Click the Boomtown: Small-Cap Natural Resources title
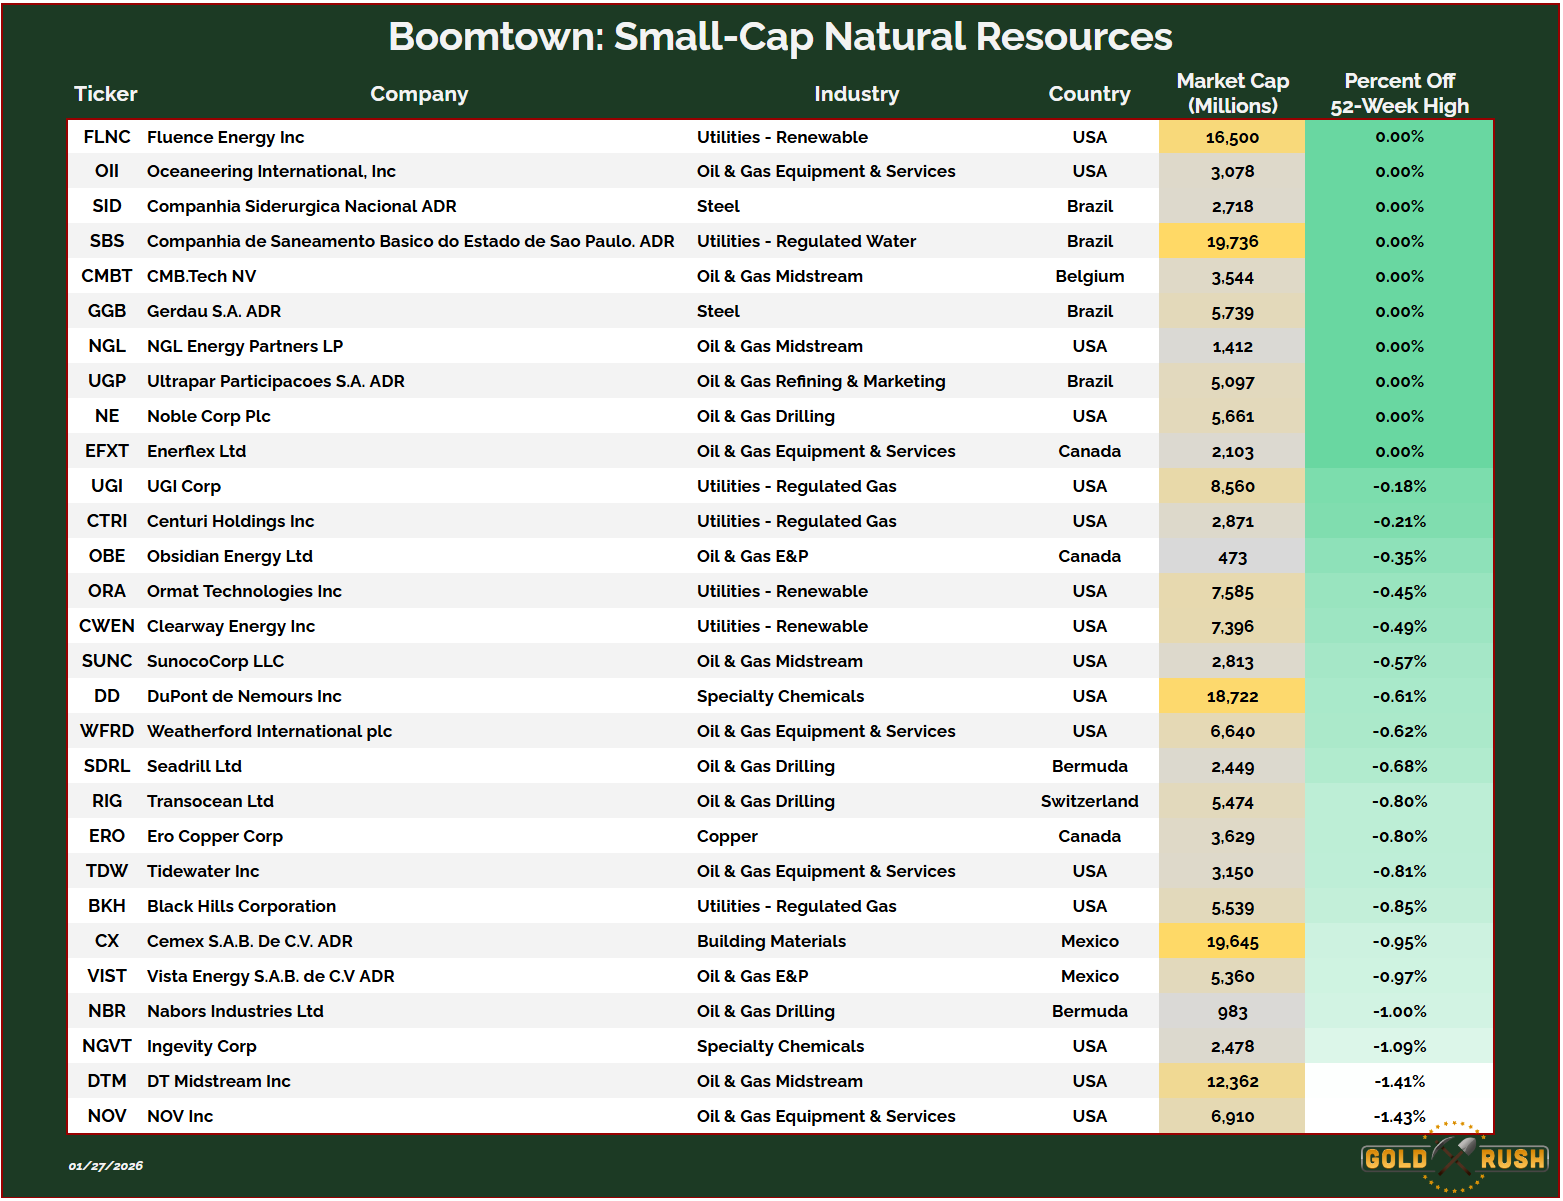Screen dimensions: 1563x1201 click(x=780, y=37)
